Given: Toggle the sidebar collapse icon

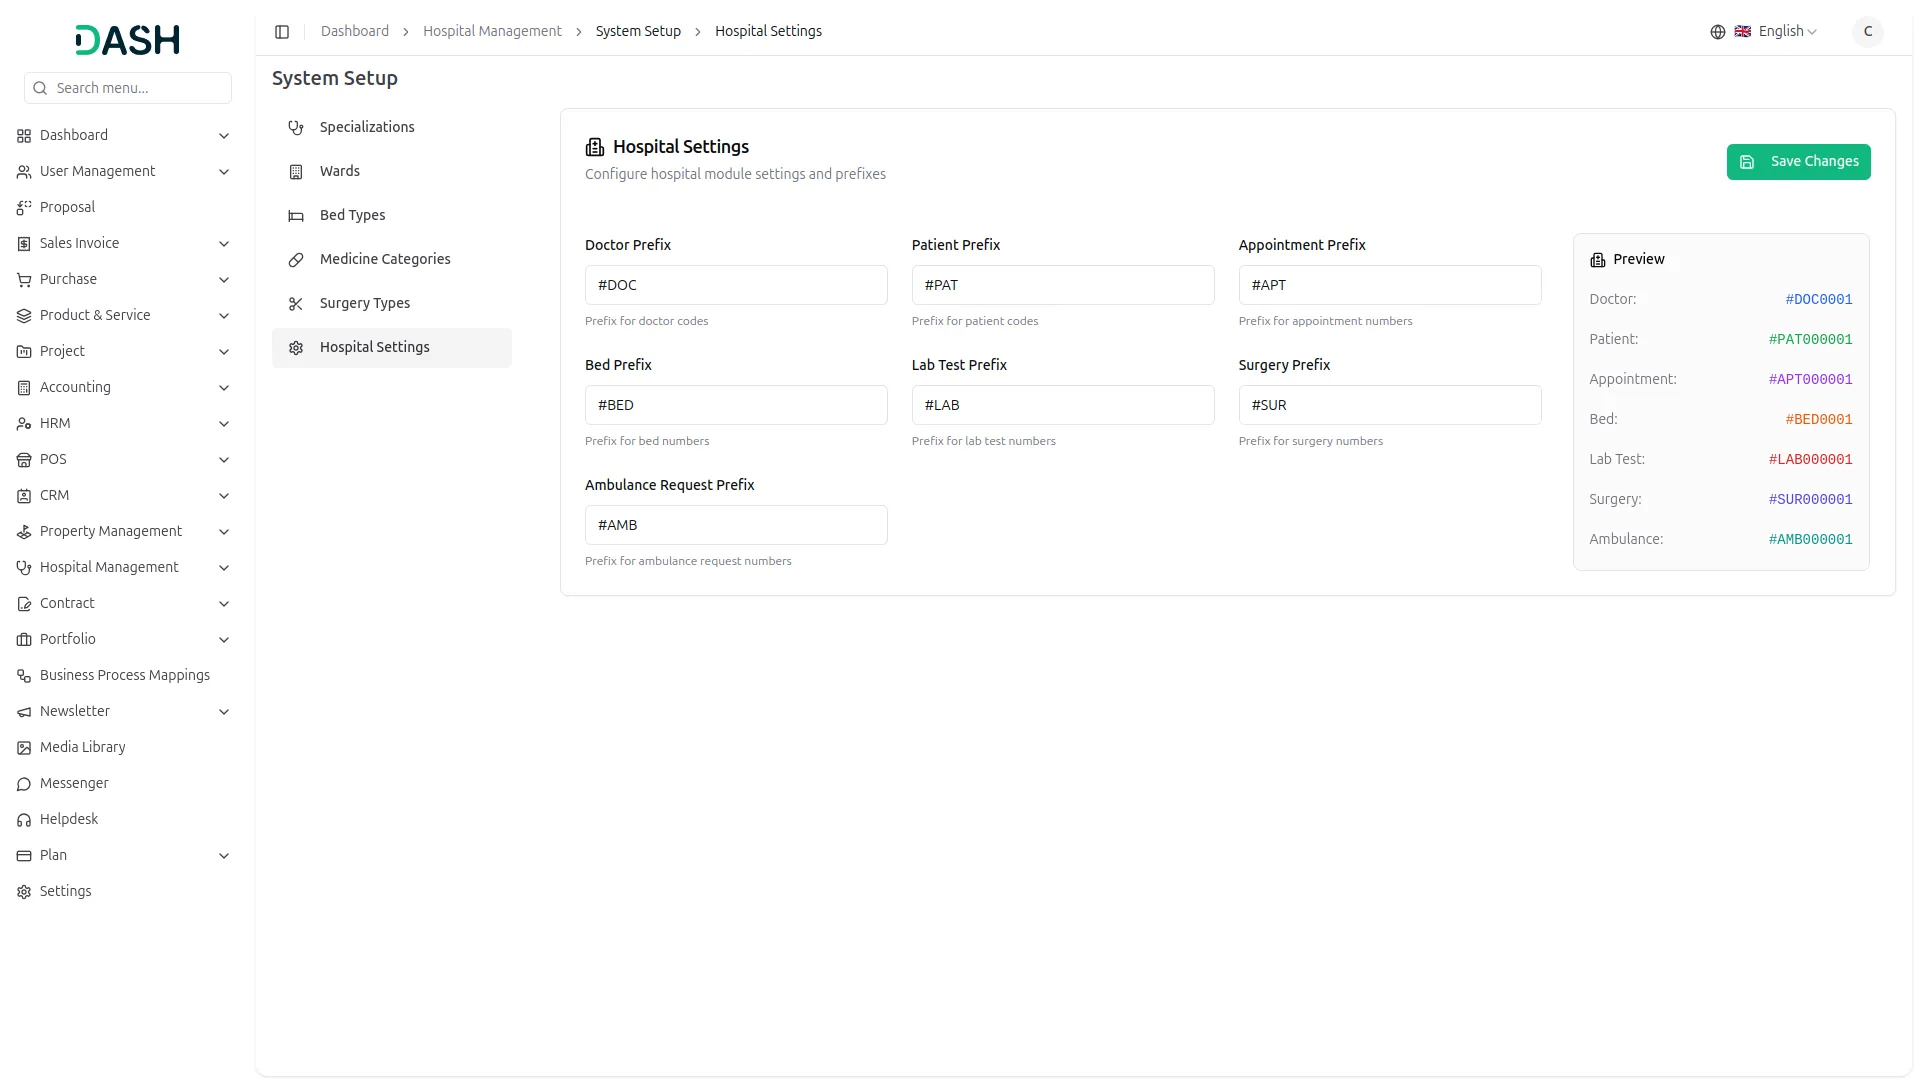Looking at the screenshot, I should [x=282, y=32].
